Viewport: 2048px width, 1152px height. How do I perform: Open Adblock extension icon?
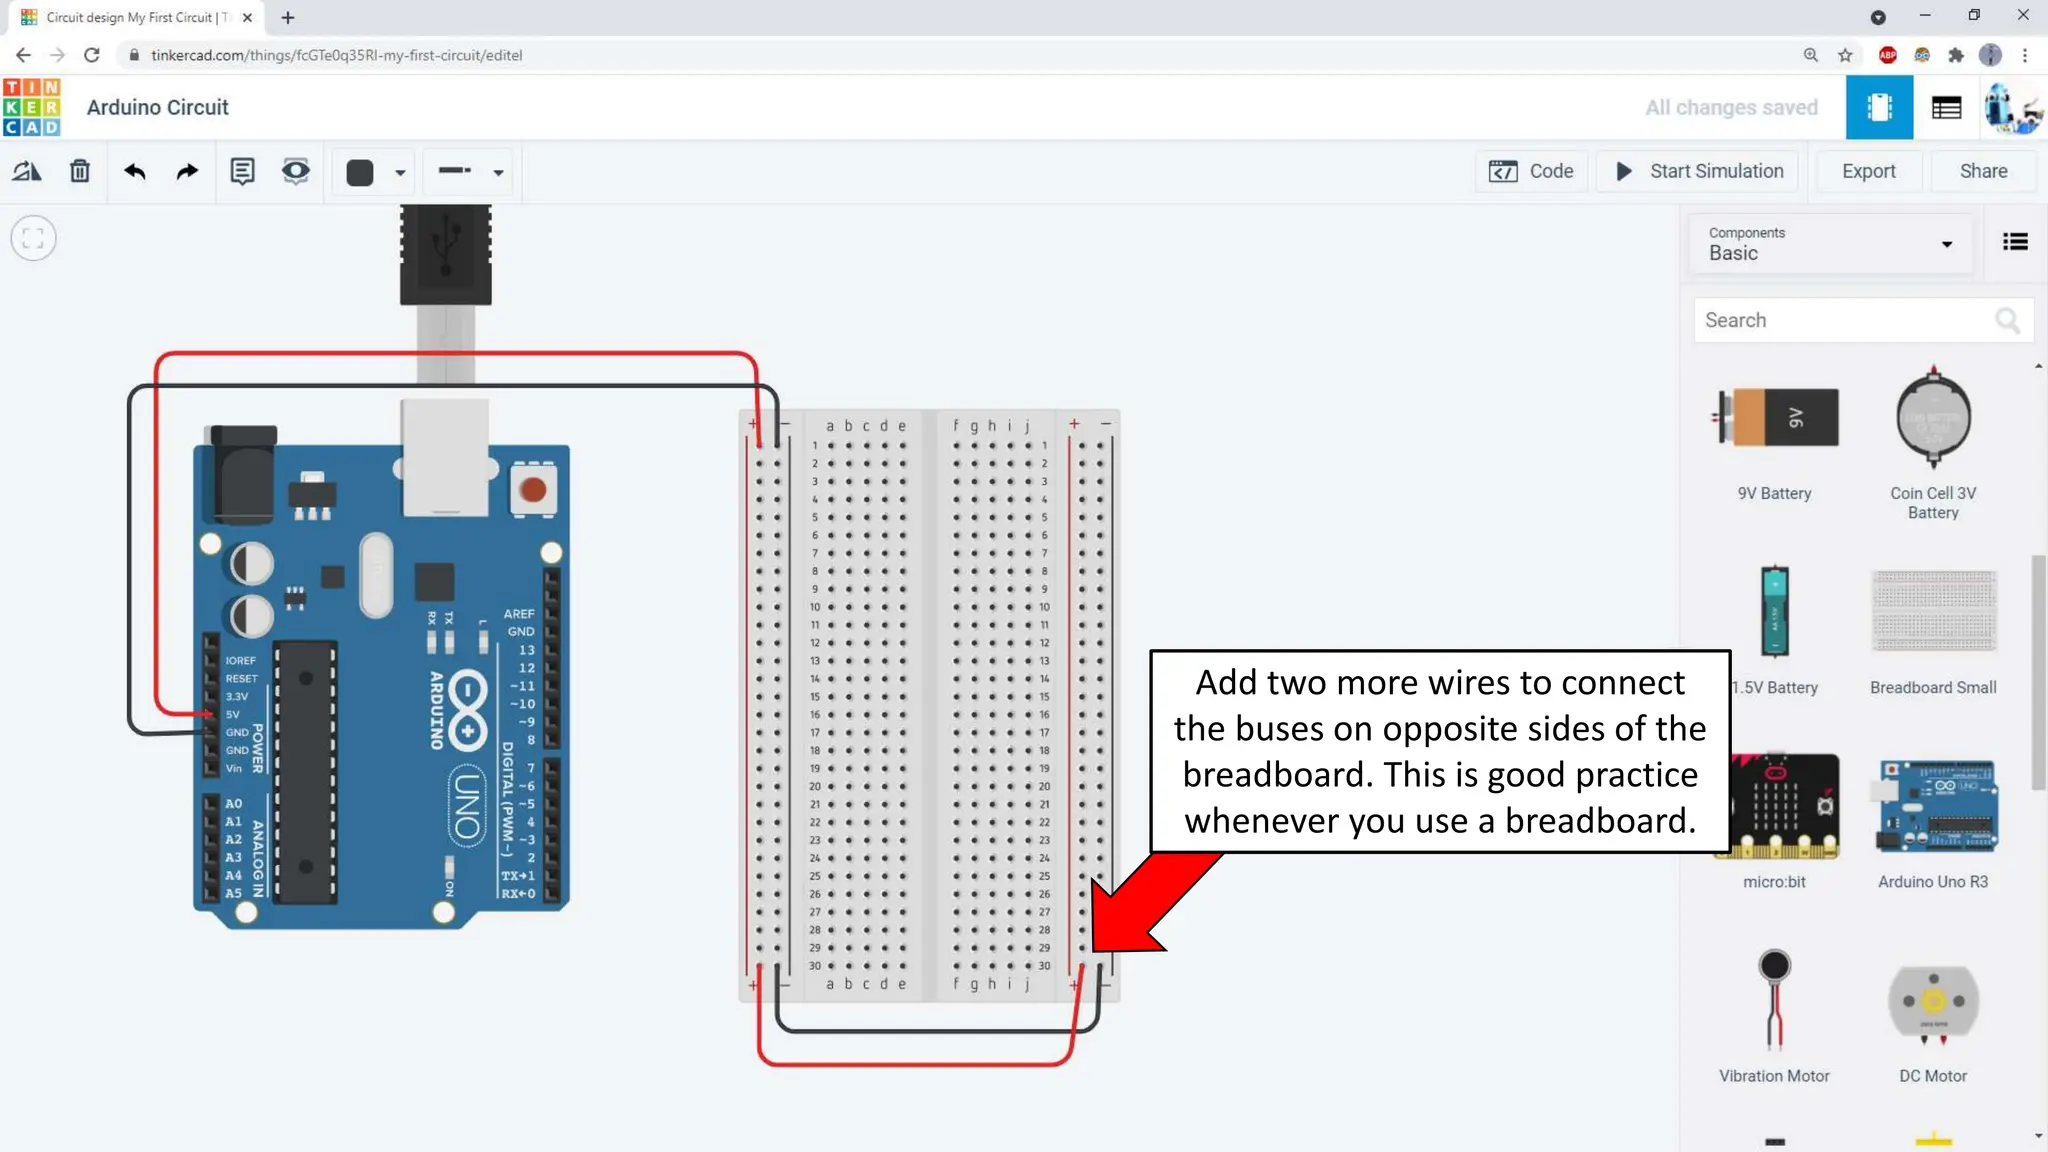click(x=1887, y=55)
